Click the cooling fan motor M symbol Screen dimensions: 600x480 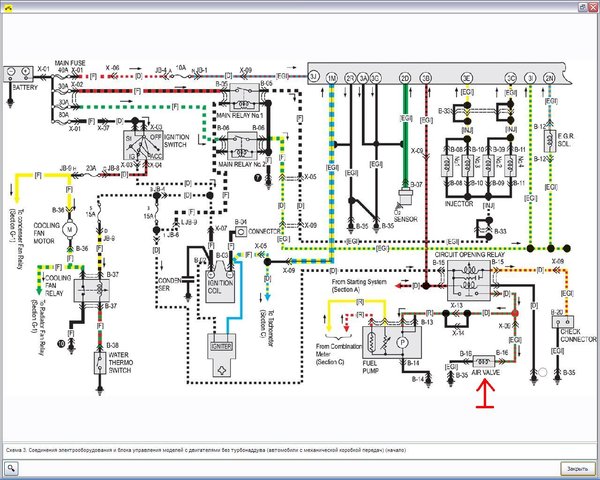point(70,229)
